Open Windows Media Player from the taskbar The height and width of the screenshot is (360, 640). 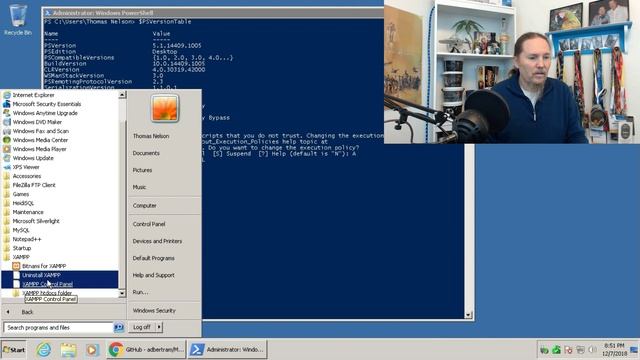point(92,350)
